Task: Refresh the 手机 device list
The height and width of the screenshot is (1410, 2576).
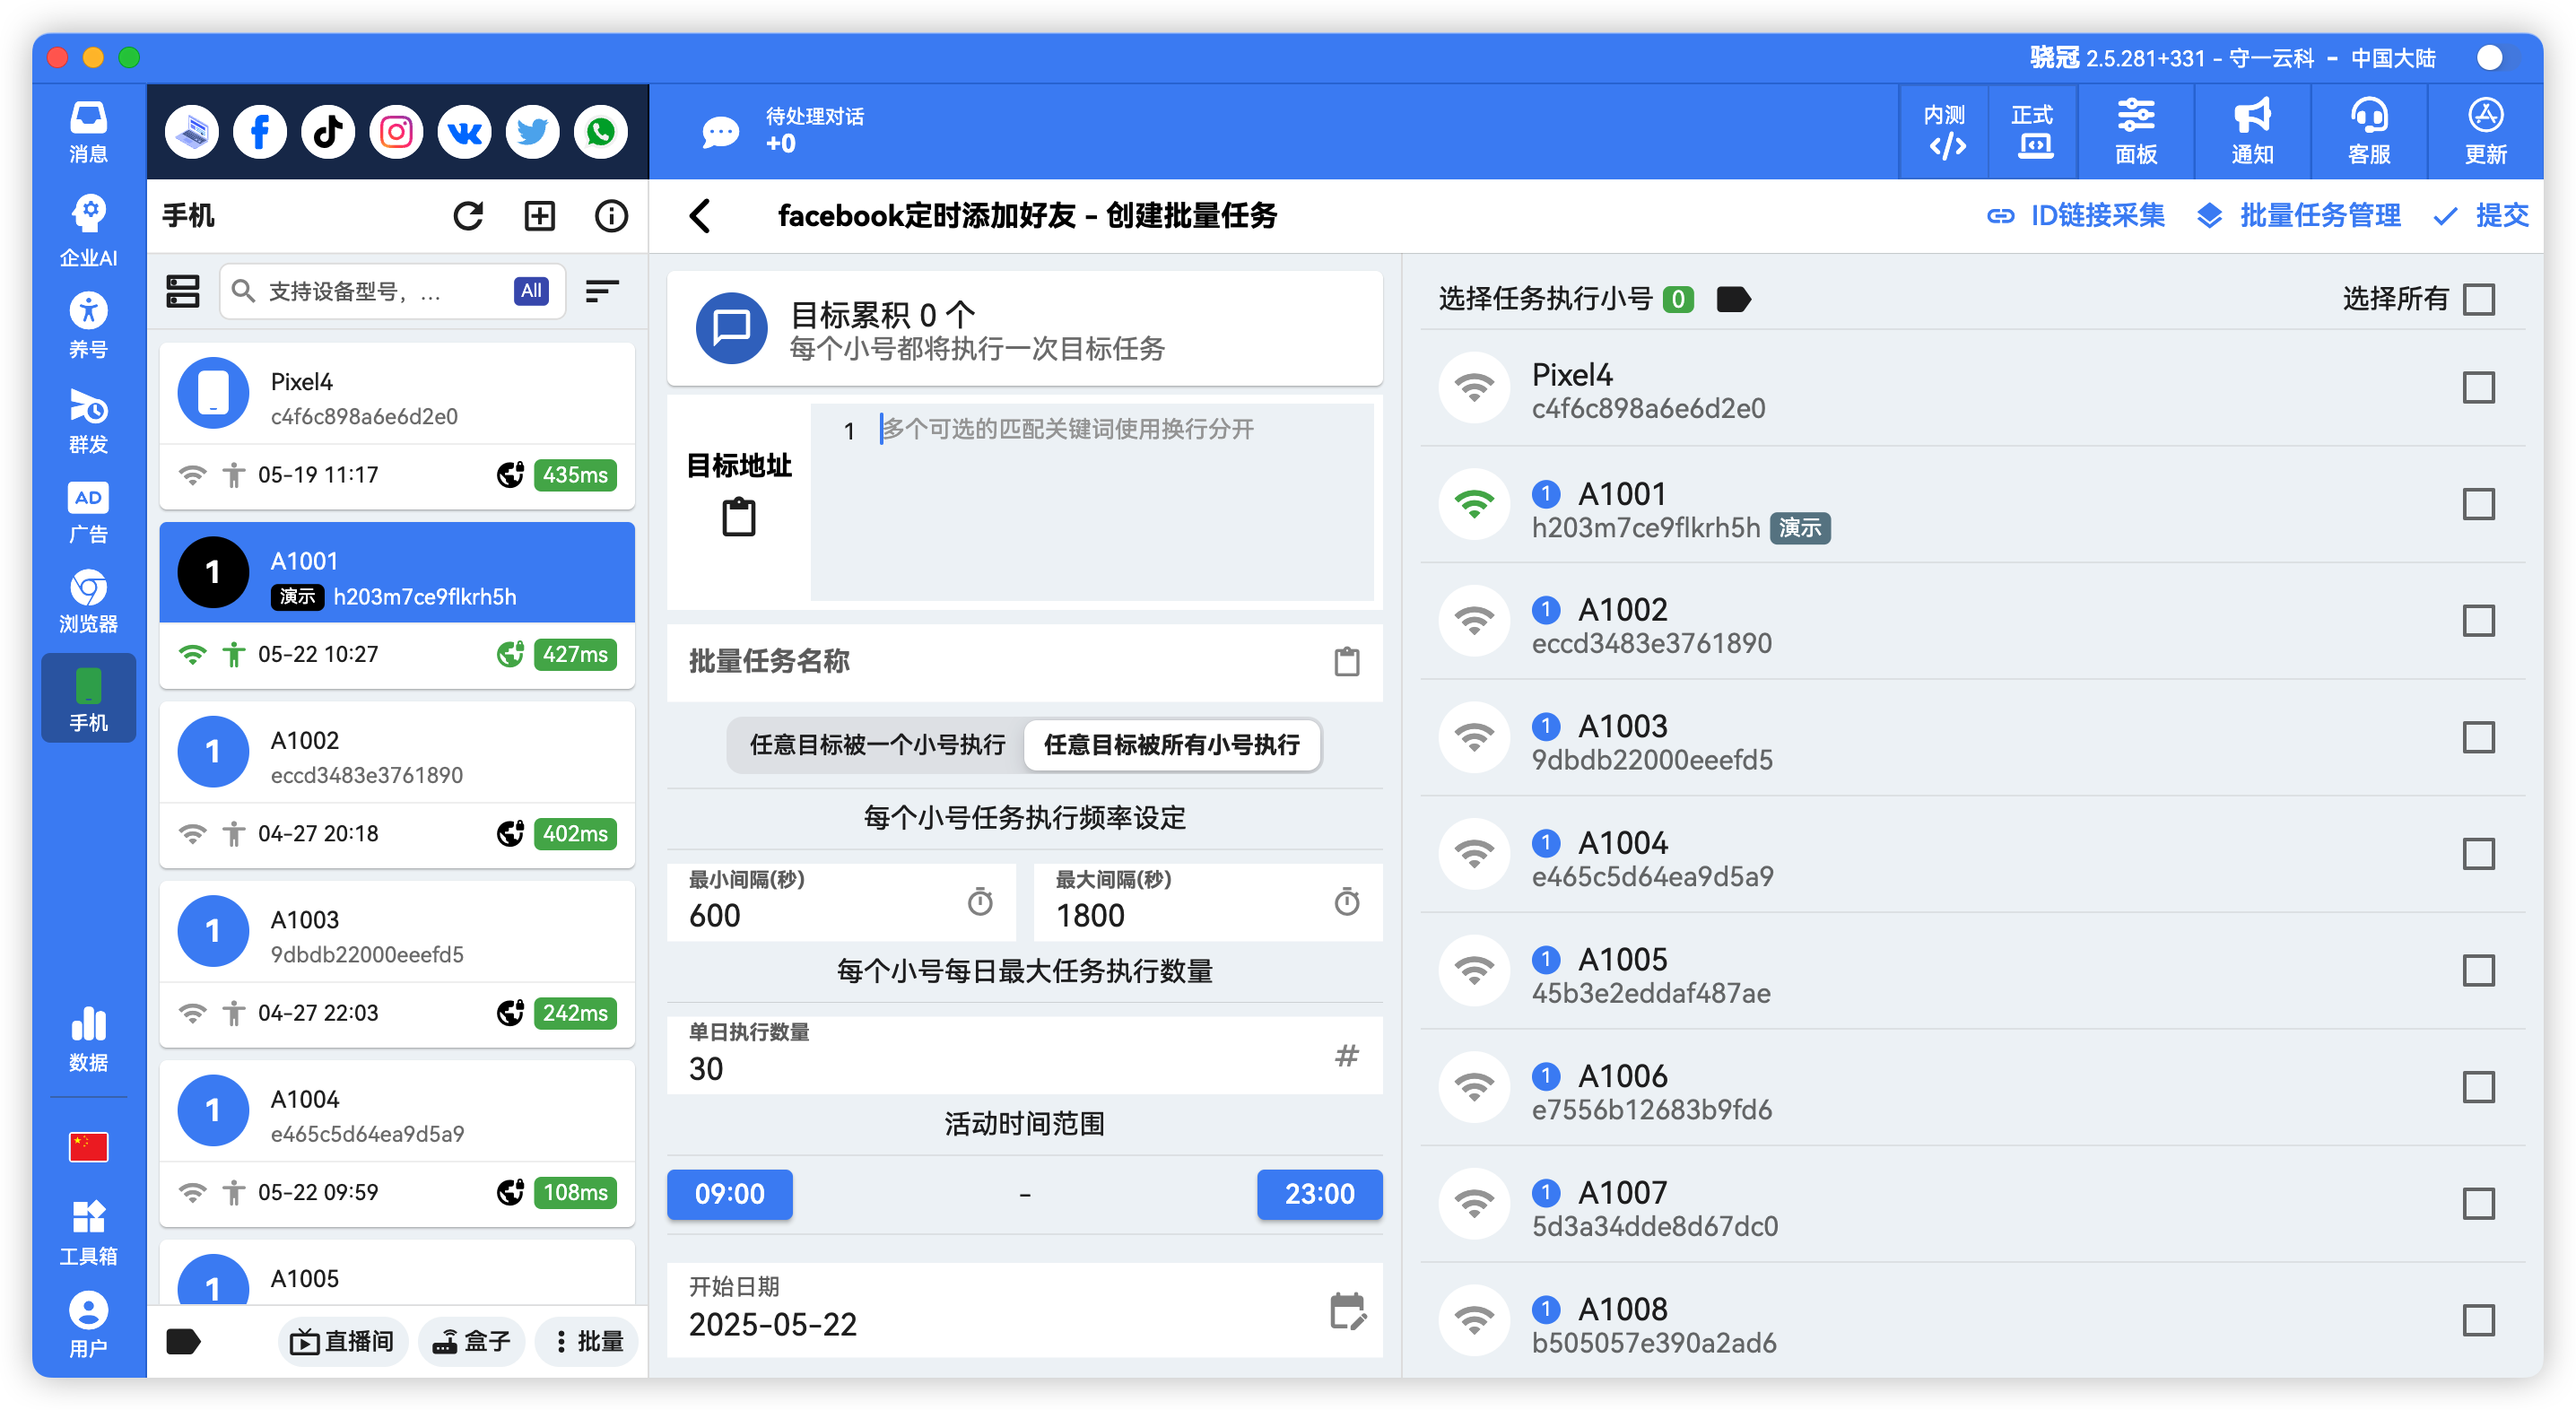Action: 469,215
